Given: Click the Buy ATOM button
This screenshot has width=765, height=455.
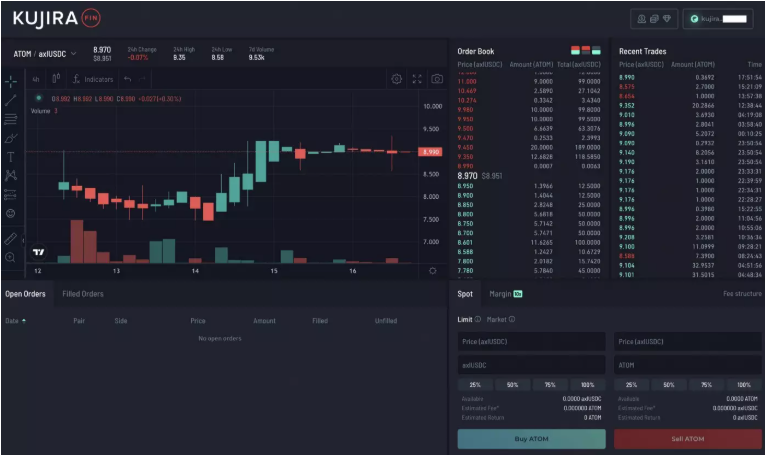Looking at the screenshot, I should [531, 438].
